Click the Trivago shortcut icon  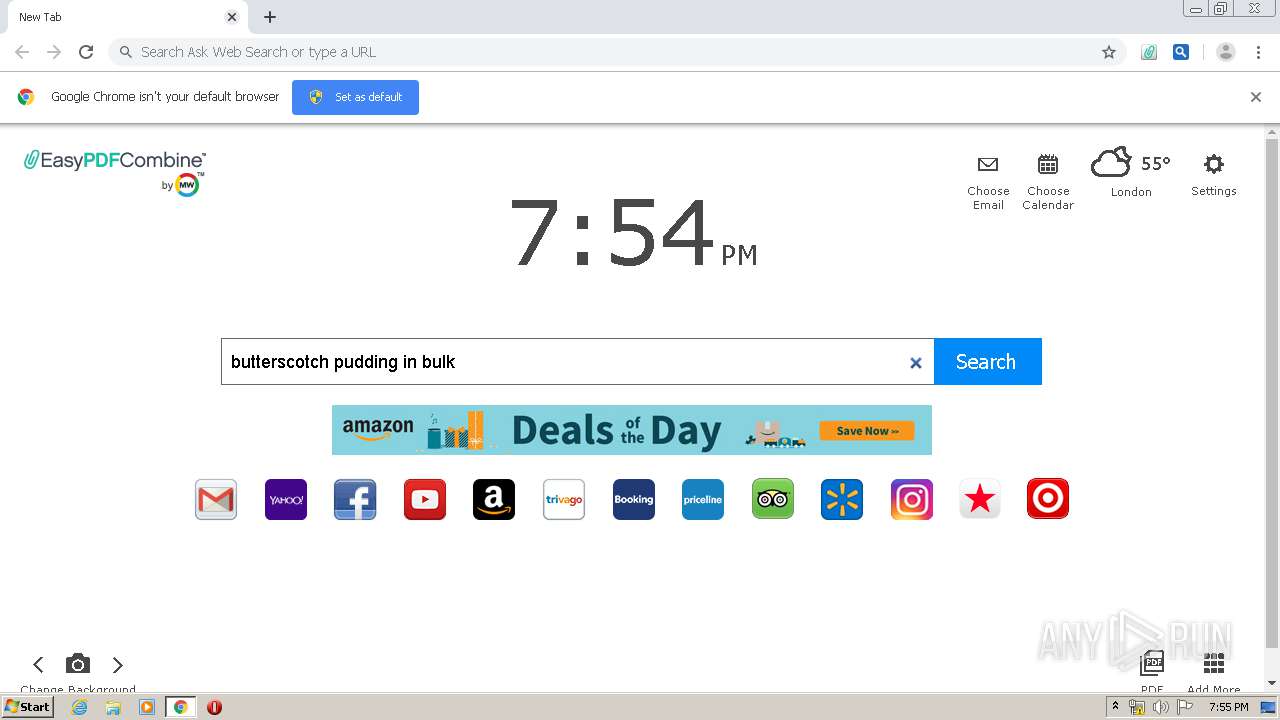564,499
